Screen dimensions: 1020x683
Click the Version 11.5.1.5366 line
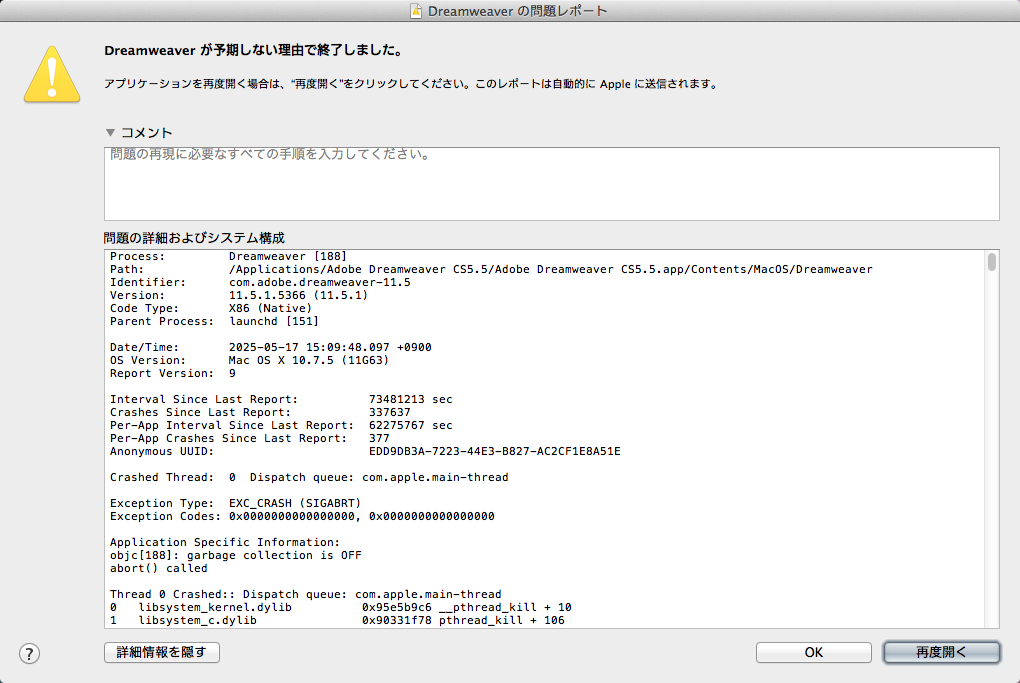coord(239,295)
